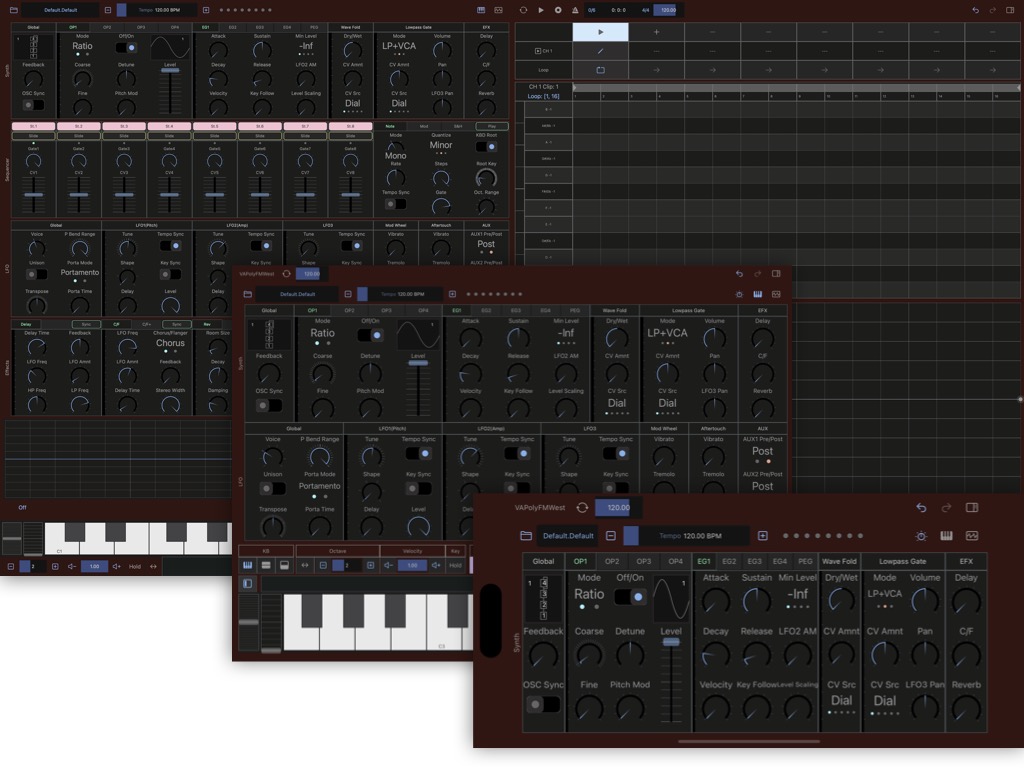The height and width of the screenshot is (768, 1024).
Task: Change Lowpass Gate mode LP+VCA in front window
Action: coord(884,594)
